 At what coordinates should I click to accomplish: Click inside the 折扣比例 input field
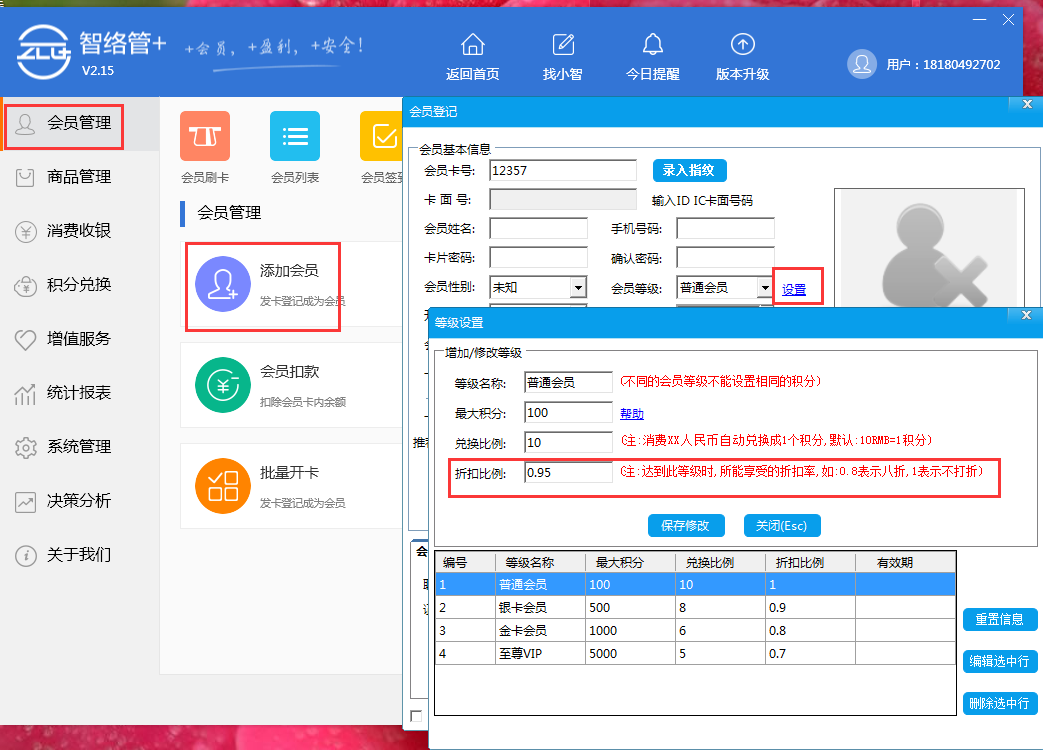tap(567, 471)
